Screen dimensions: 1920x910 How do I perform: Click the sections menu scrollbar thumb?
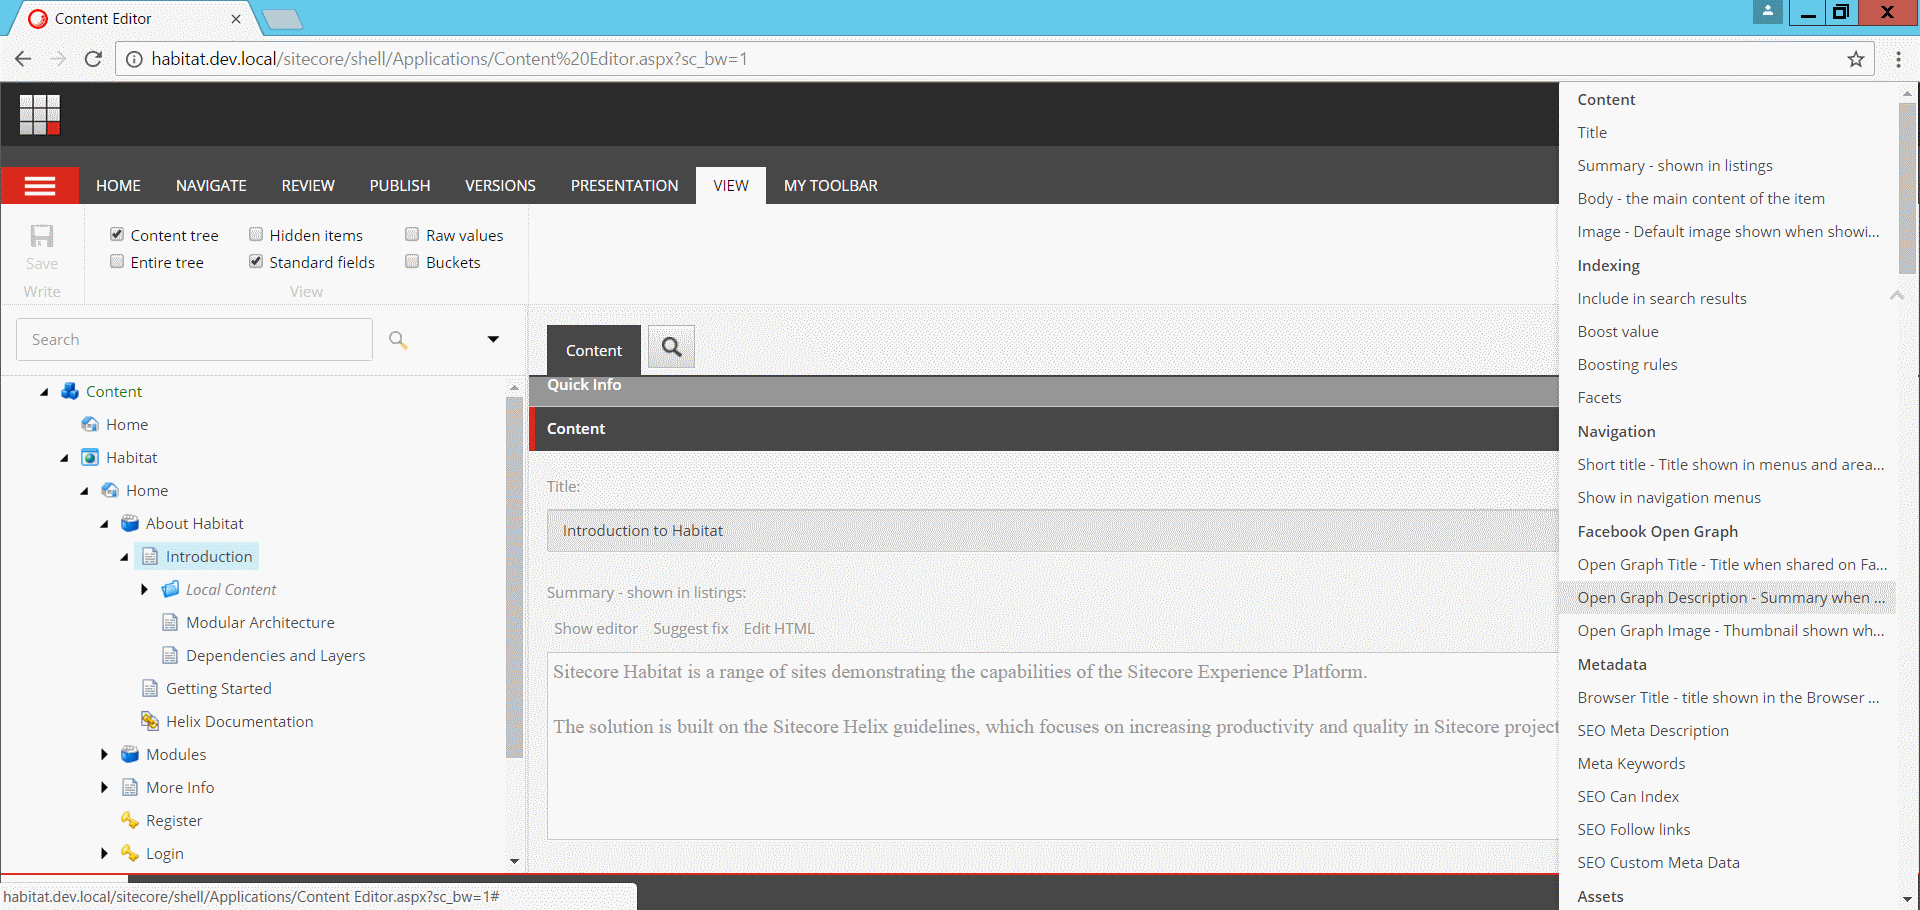1907,187
